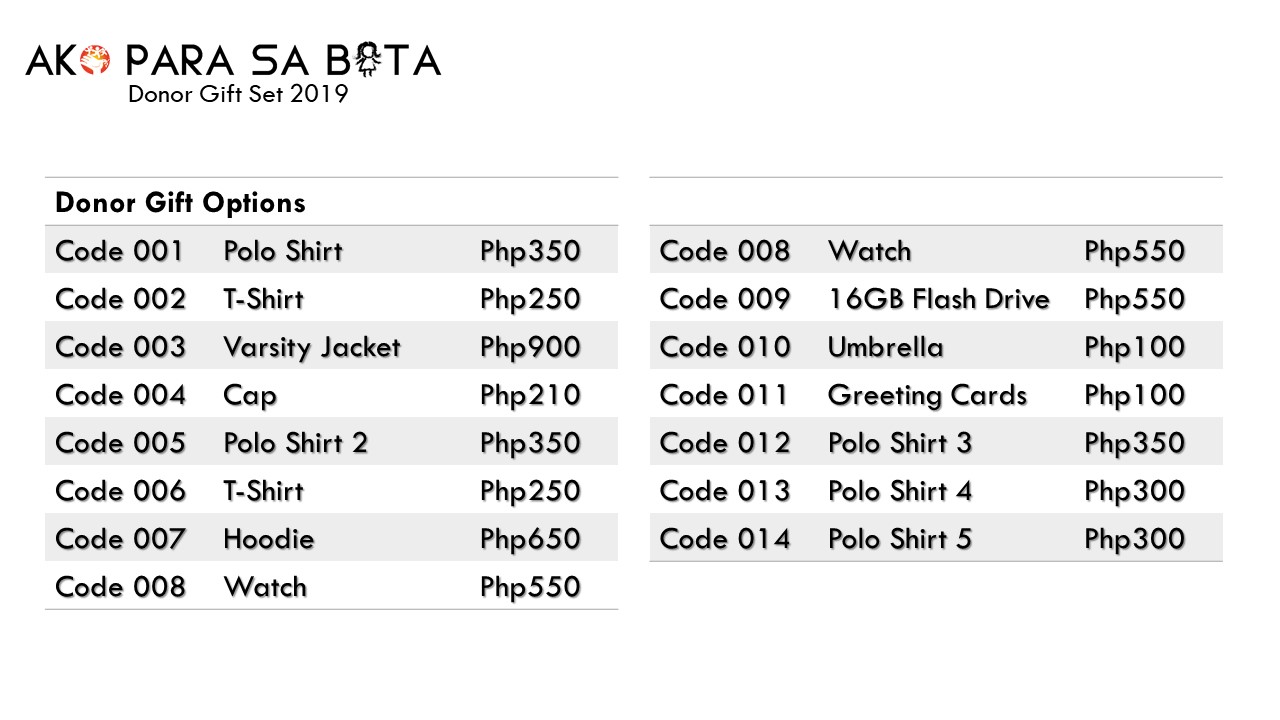Select the '16GB Flash Drive' item
The width and height of the screenshot is (1280, 720).
point(938,299)
